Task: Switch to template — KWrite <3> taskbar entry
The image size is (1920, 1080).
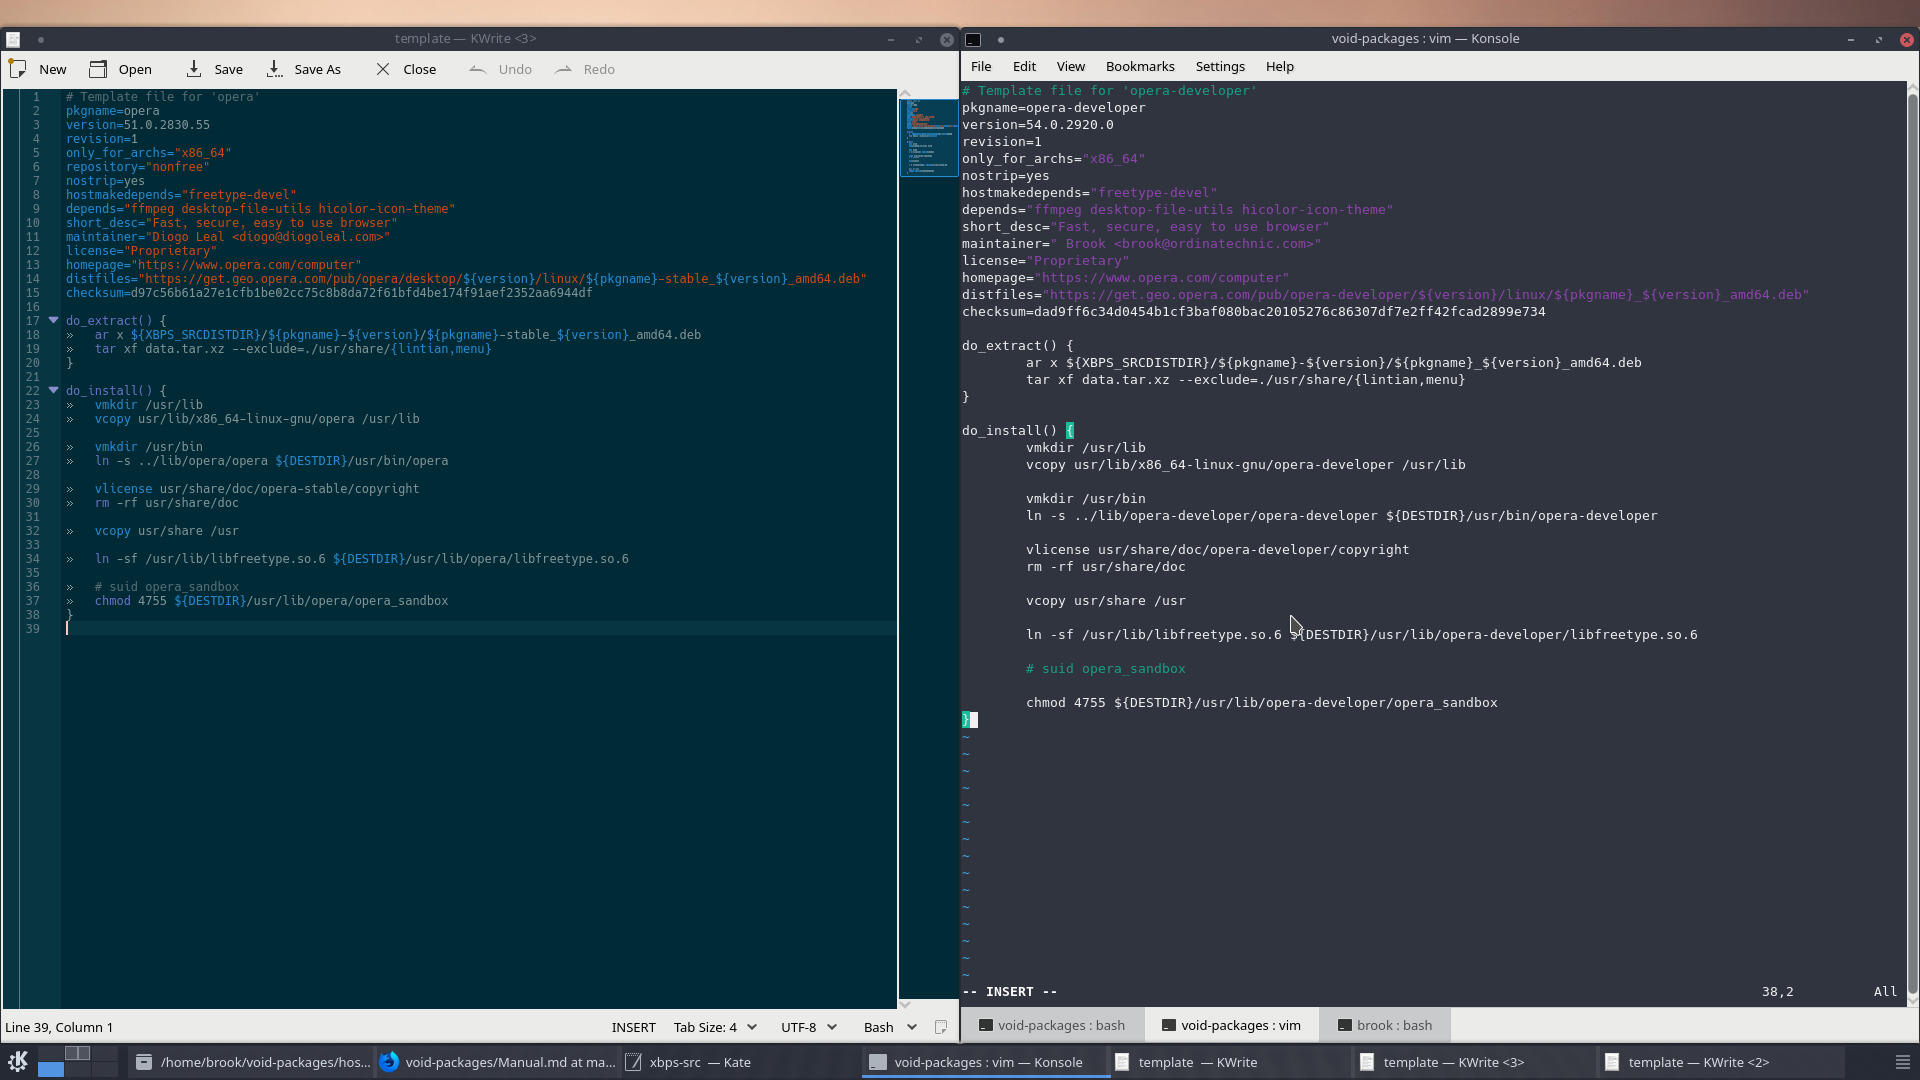Action: (x=1476, y=1062)
